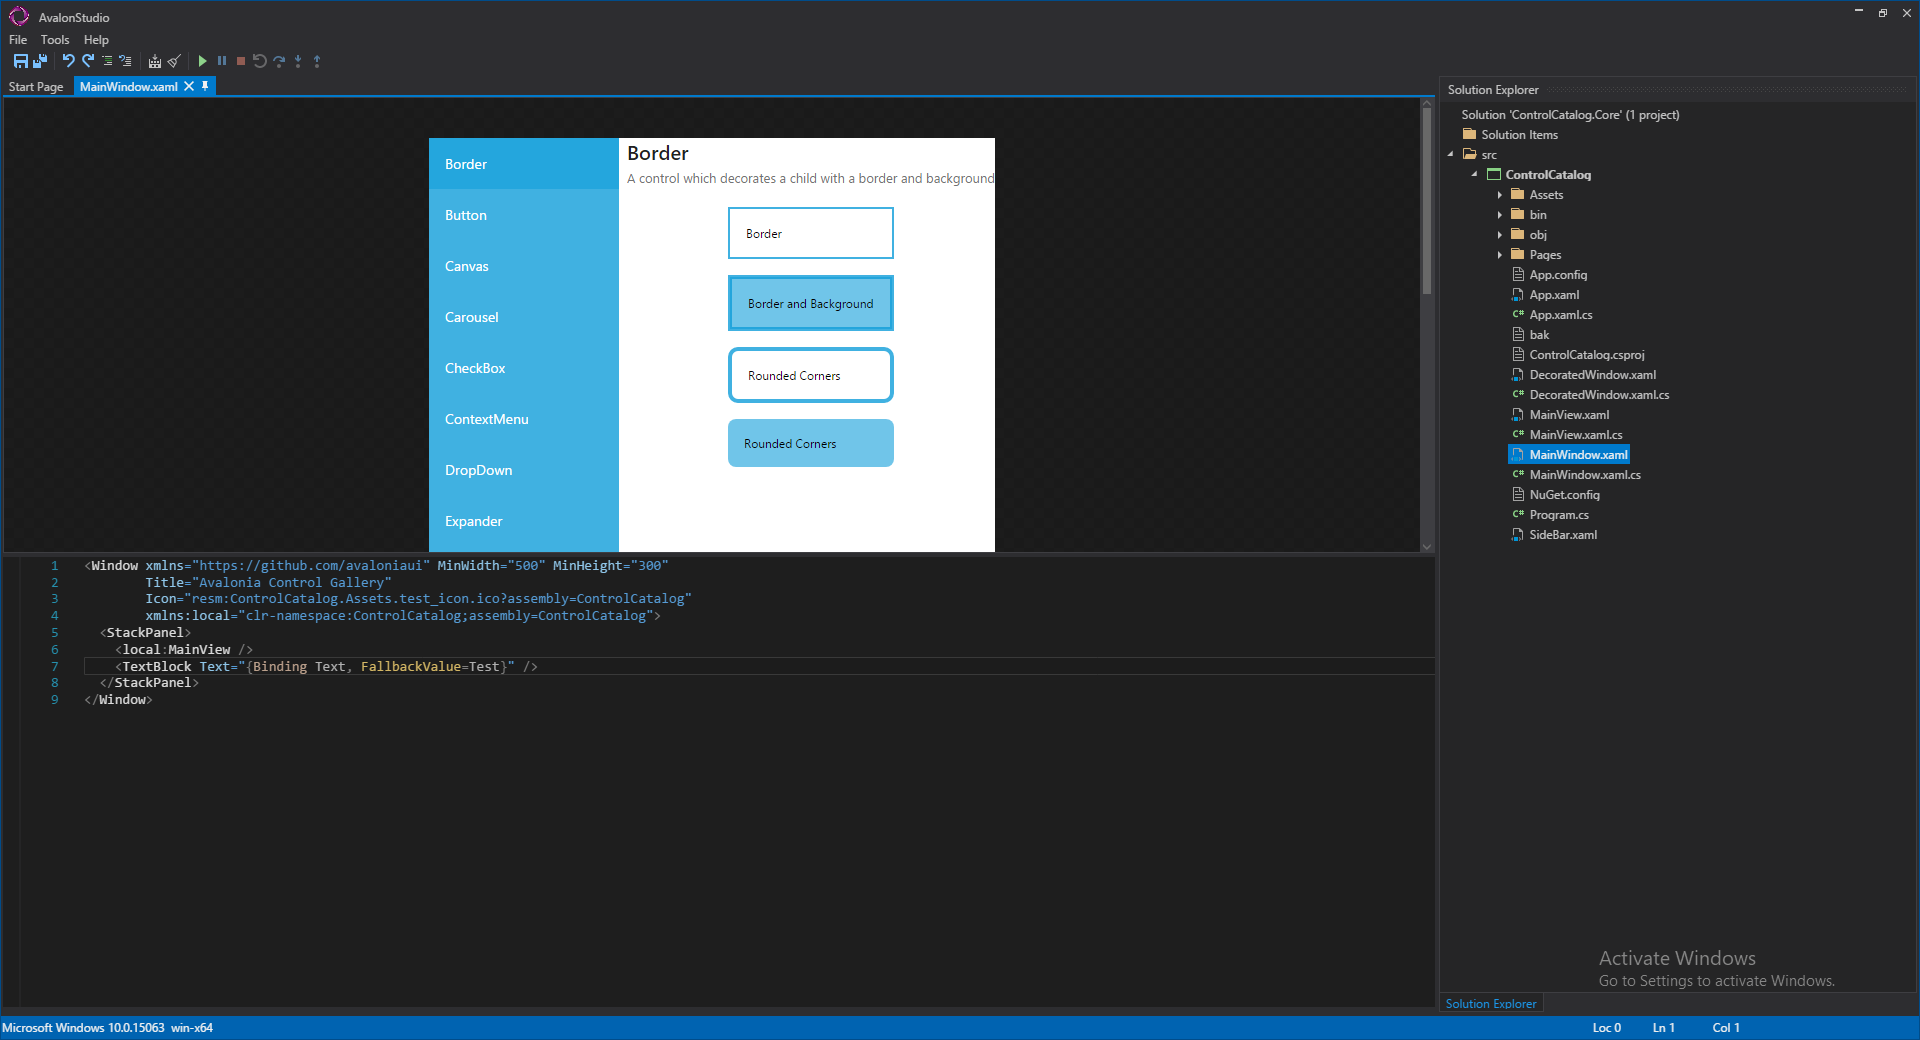1920x1040 pixels.
Task: Click the Save All toolbar icon
Action: click(40, 61)
